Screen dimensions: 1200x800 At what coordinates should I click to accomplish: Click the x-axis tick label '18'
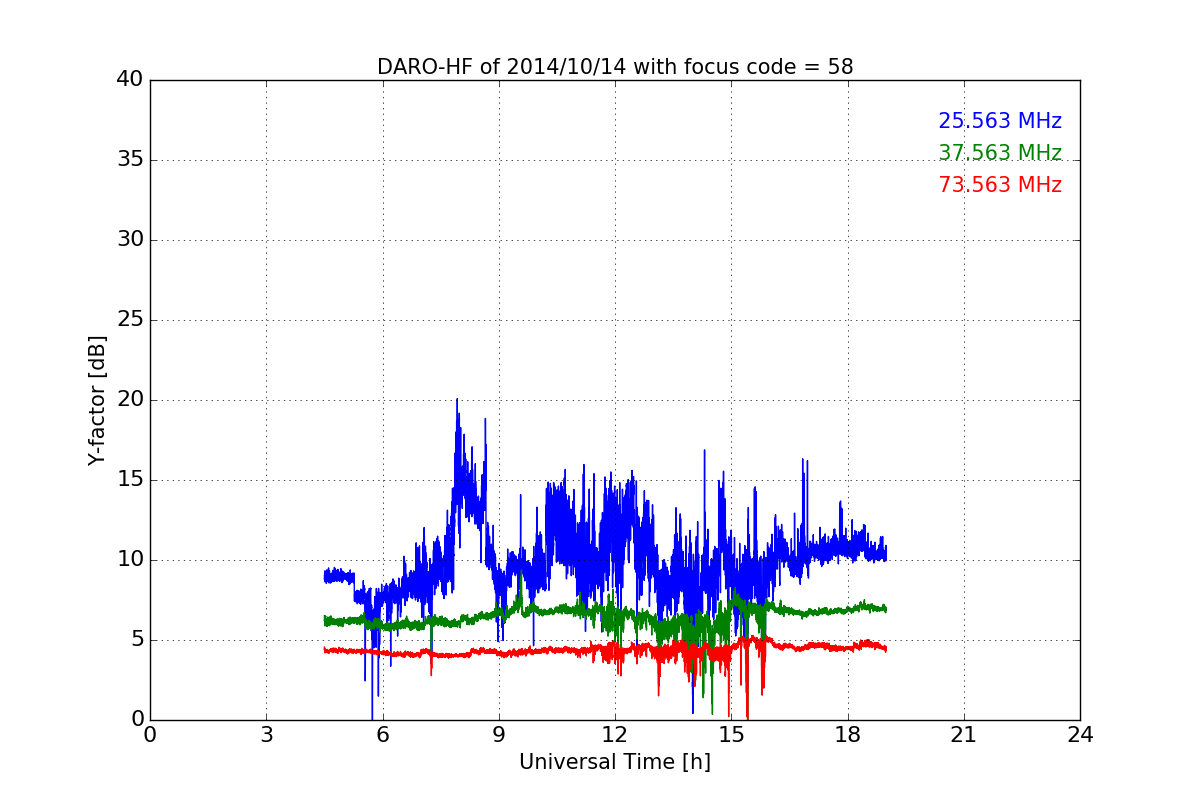(848, 734)
